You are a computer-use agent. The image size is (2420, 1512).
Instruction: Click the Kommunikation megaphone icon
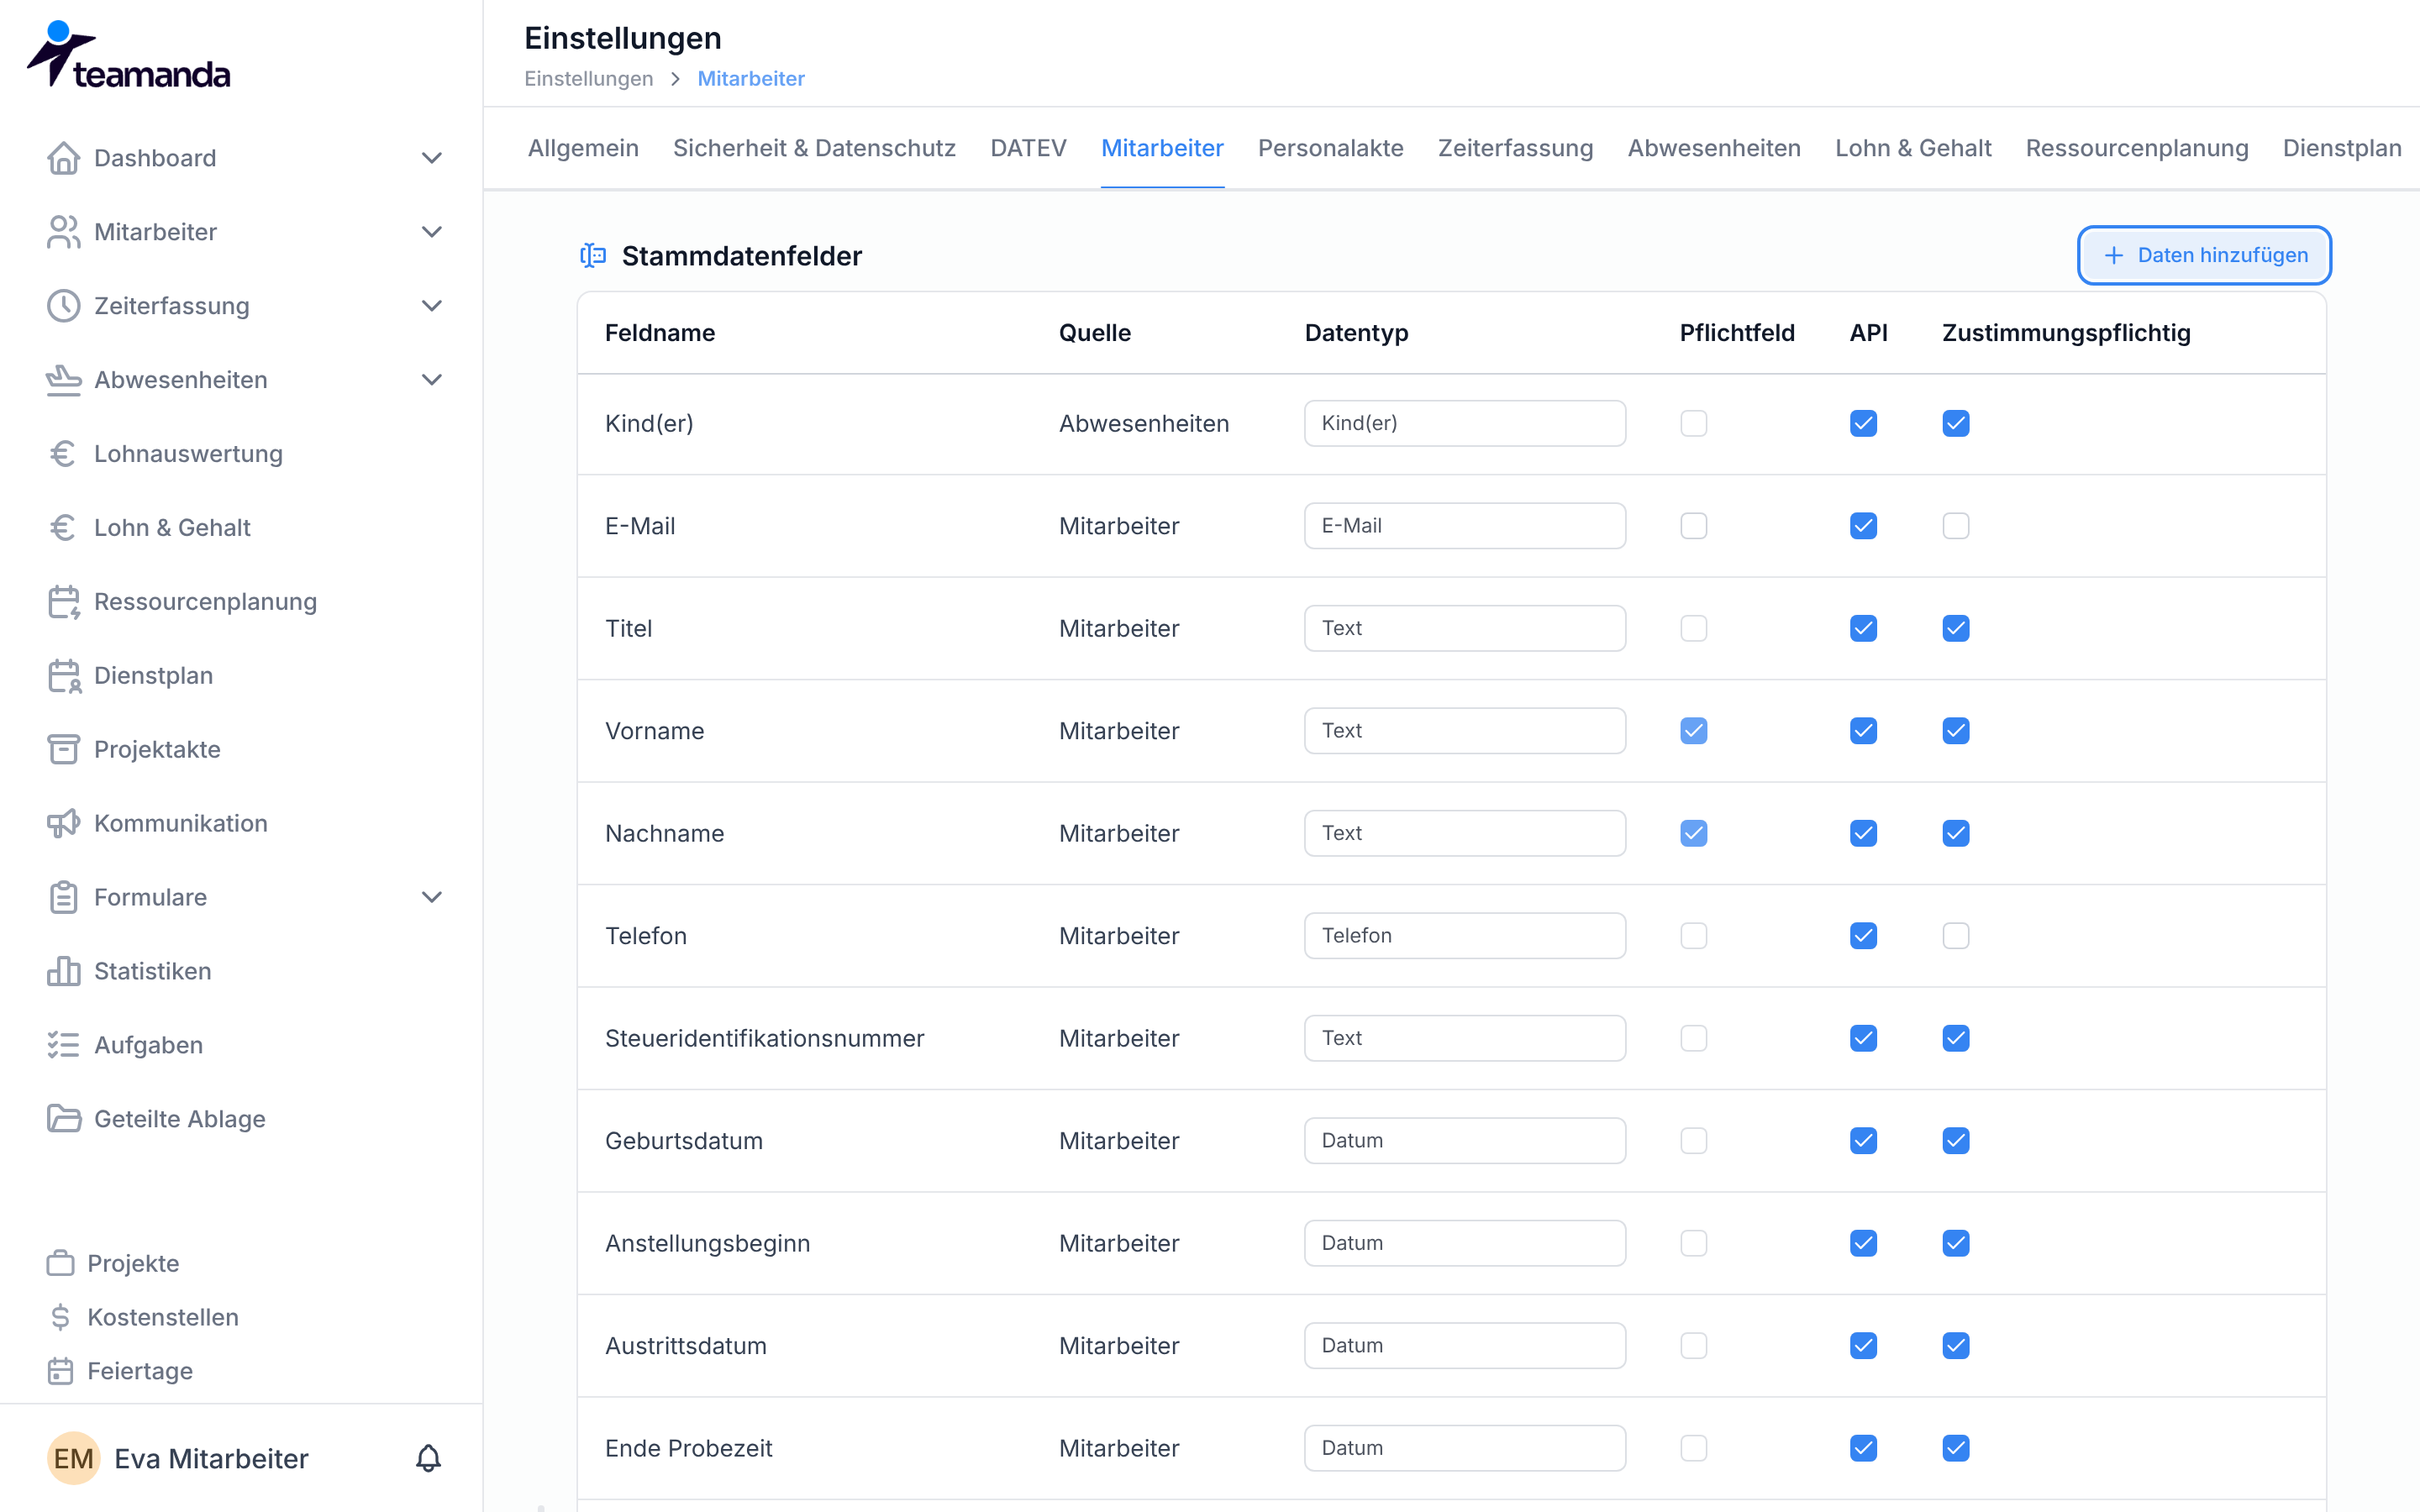(64, 823)
